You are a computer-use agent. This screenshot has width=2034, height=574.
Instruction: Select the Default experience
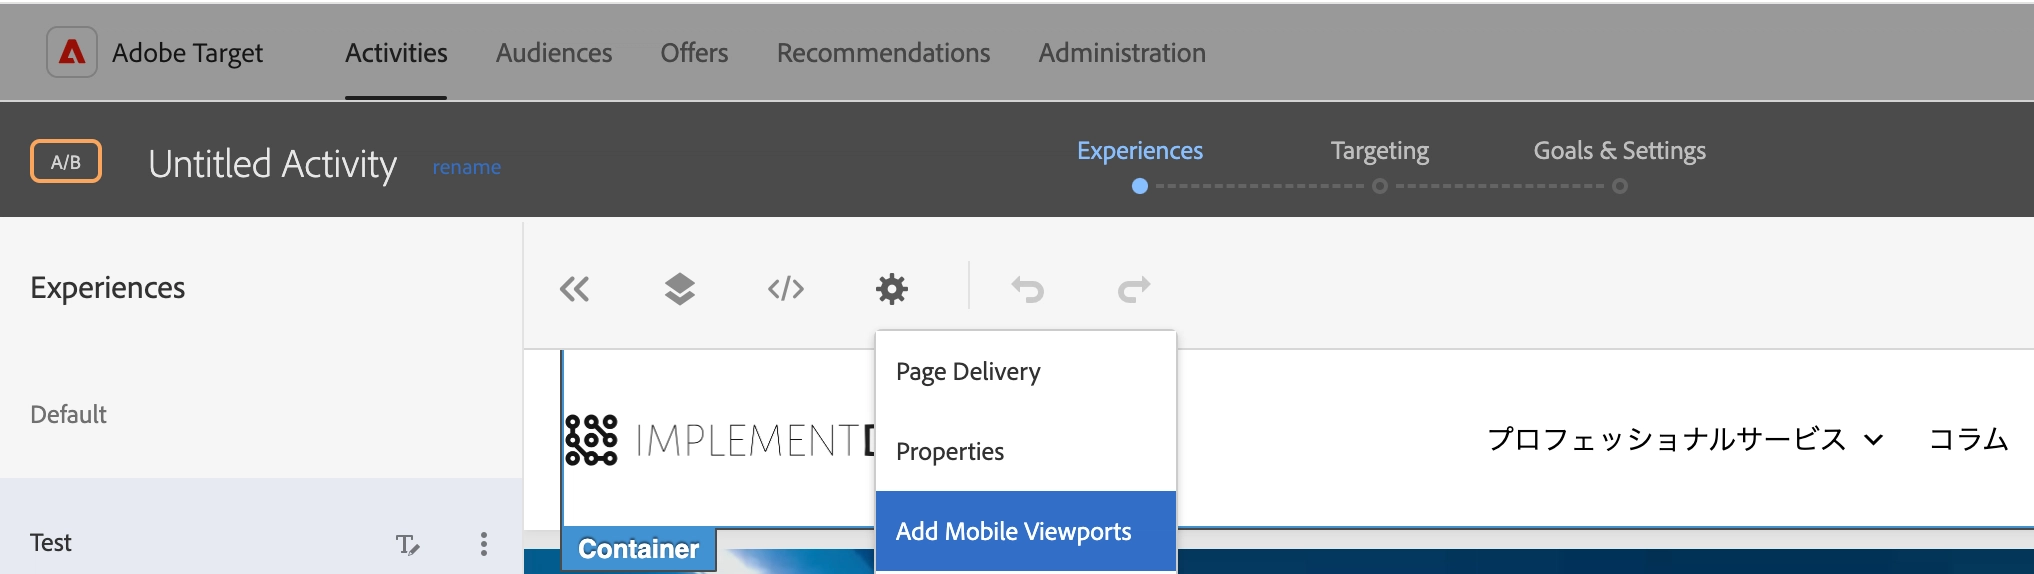click(x=261, y=414)
